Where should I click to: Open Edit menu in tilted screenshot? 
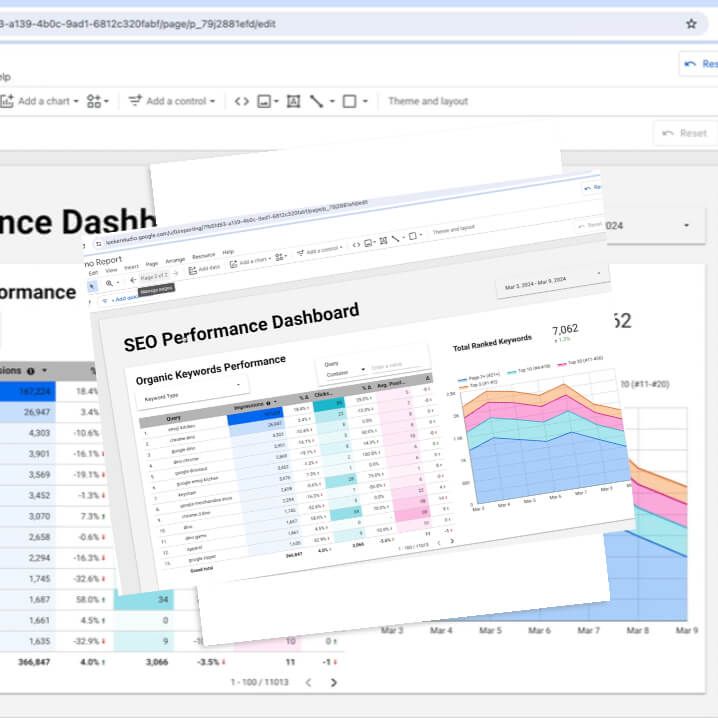(x=93, y=273)
